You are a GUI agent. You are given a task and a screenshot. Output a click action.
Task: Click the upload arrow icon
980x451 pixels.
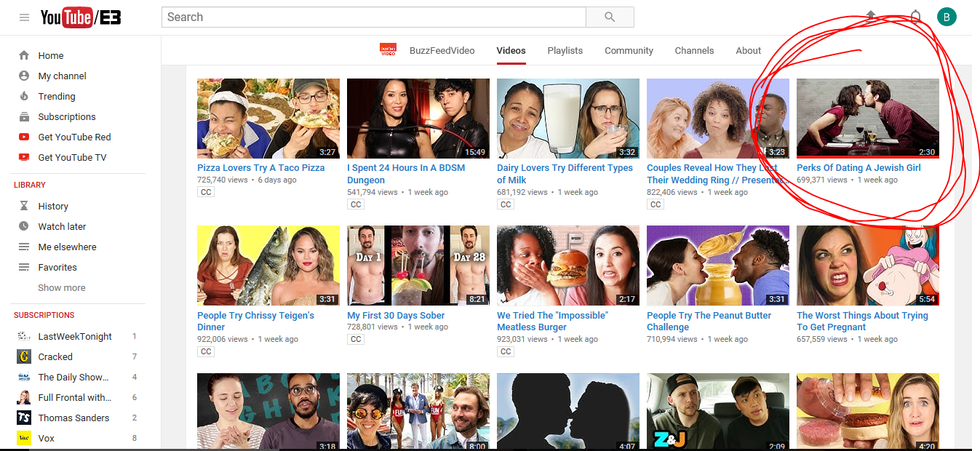pos(871,17)
